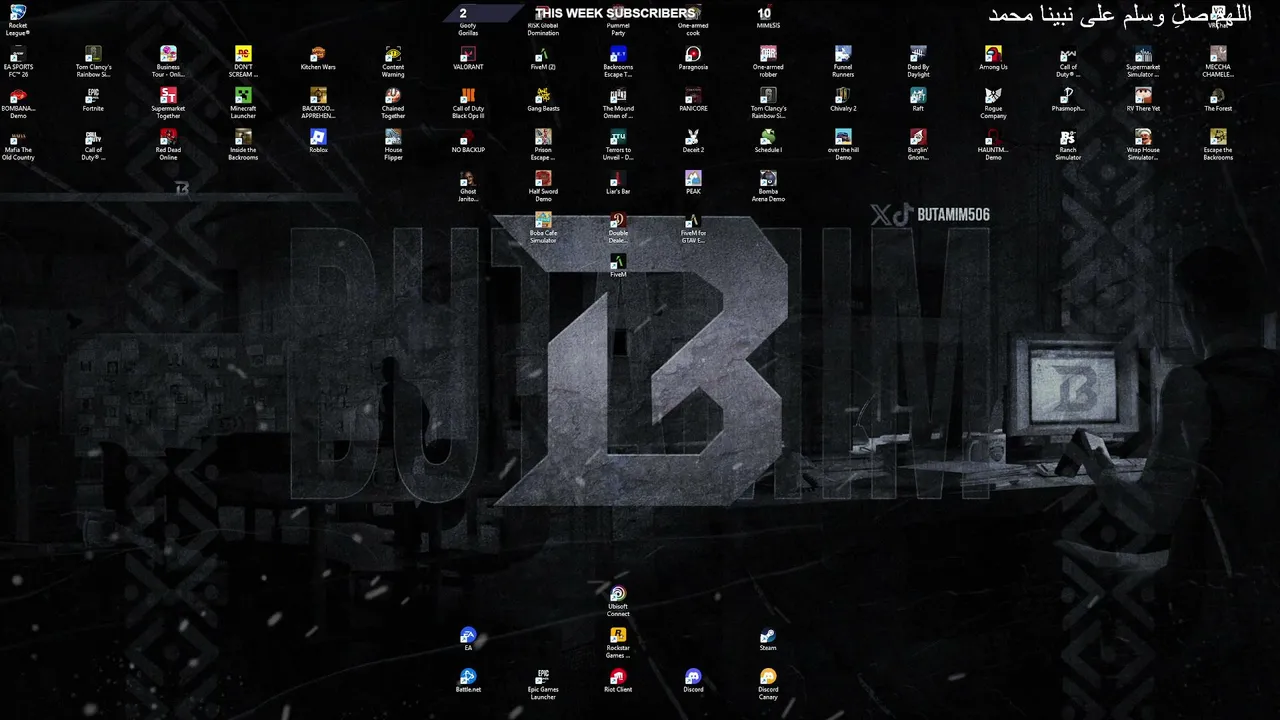
Task: Open the Epic Games Launcher shortcut
Action: pos(543,685)
